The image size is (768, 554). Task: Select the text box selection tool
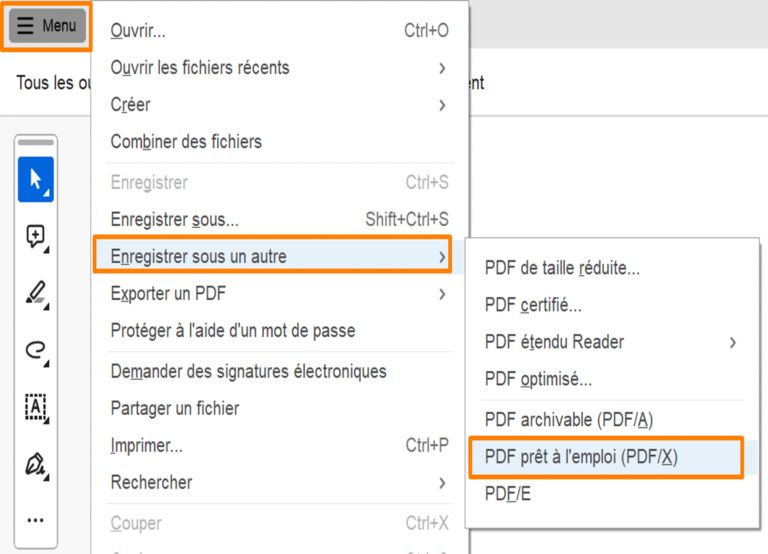[36, 406]
